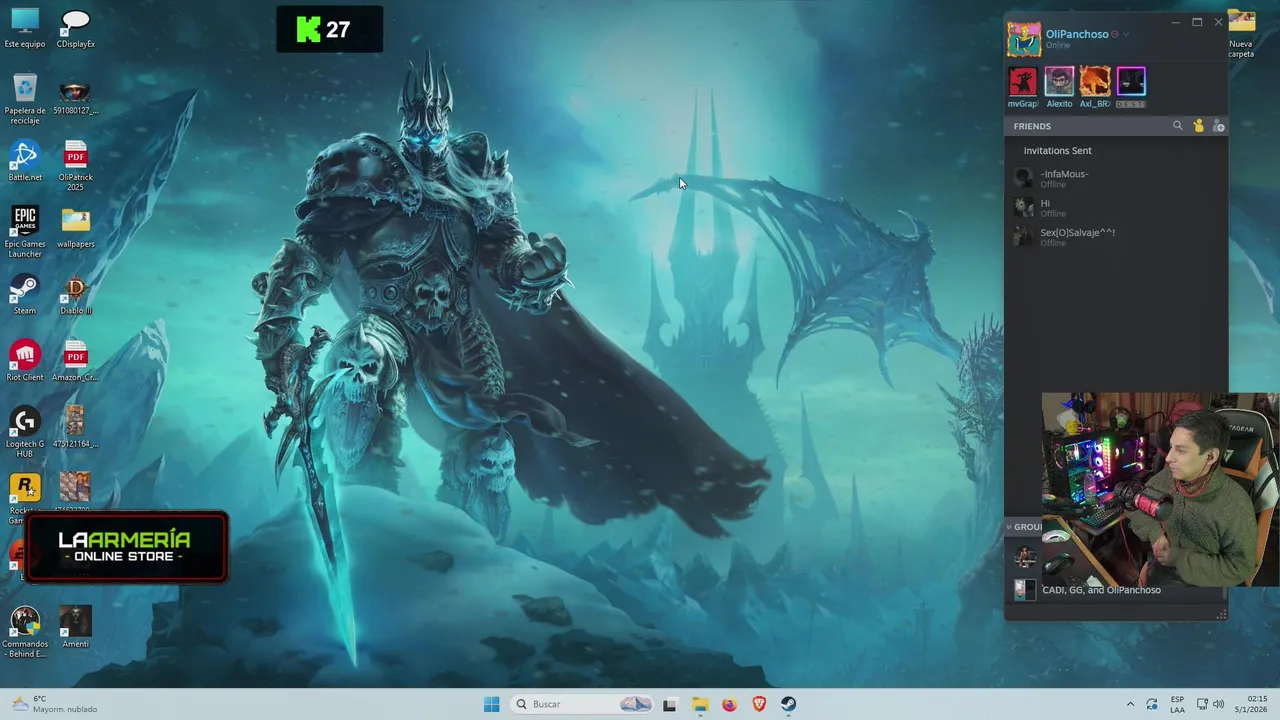Click the Add a Friend icon
This screenshot has height=720, width=1280.
pos(1218,126)
